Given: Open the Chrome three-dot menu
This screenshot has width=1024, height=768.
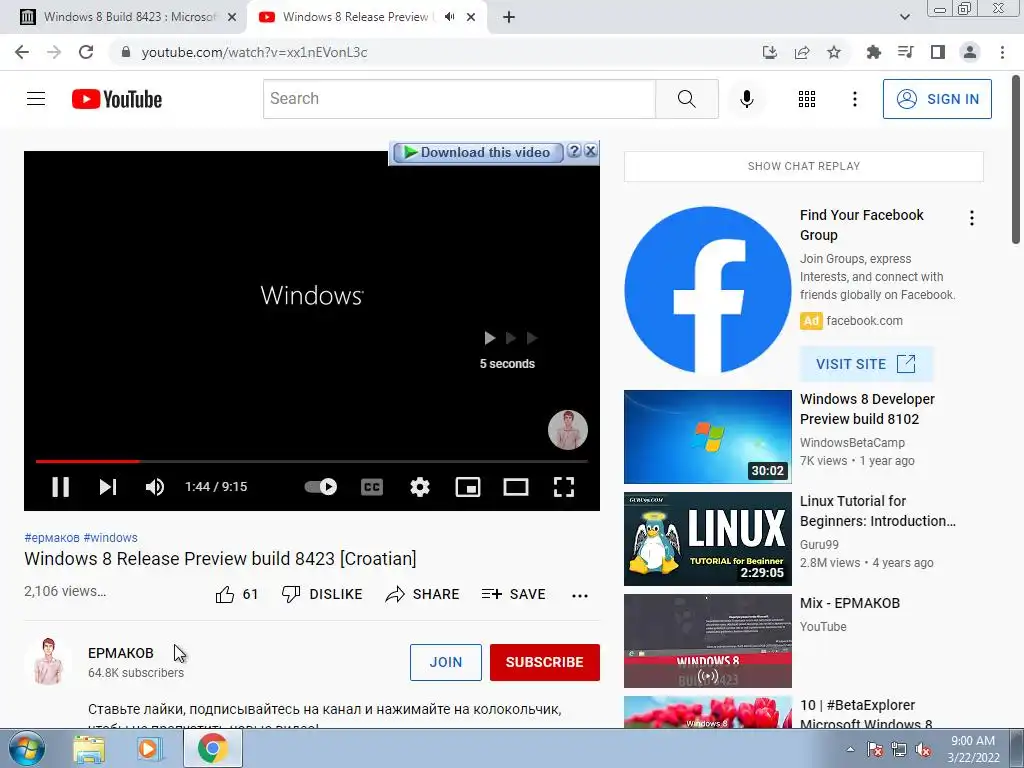Looking at the screenshot, I should [1002, 52].
